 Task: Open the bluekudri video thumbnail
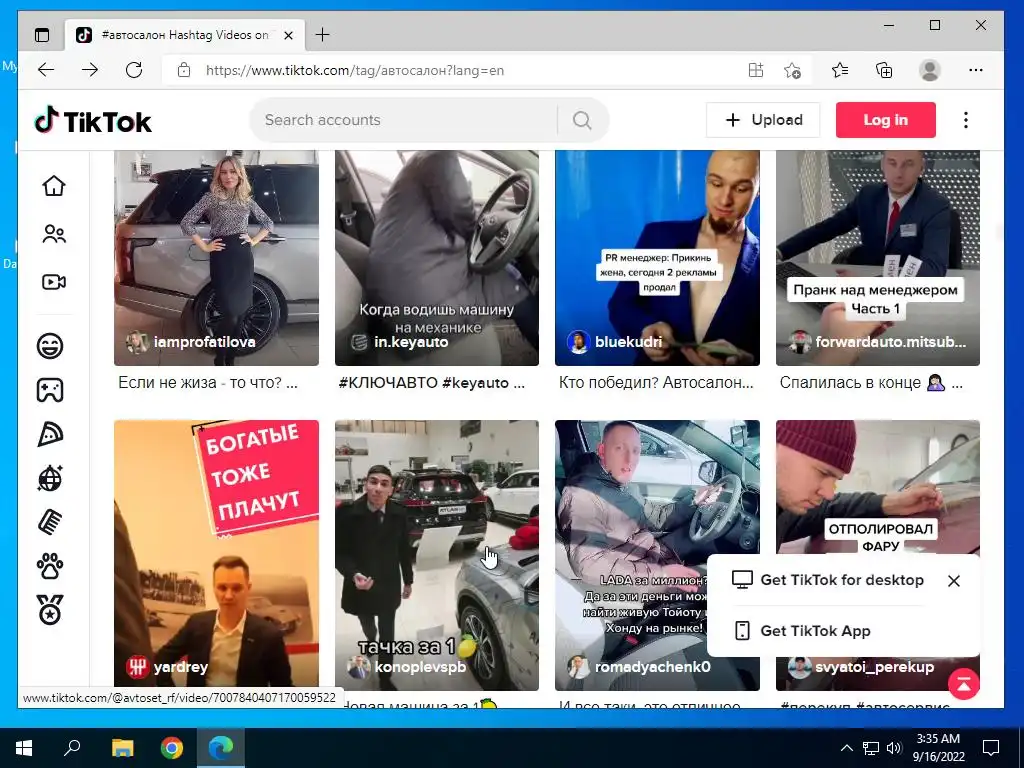click(x=657, y=258)
